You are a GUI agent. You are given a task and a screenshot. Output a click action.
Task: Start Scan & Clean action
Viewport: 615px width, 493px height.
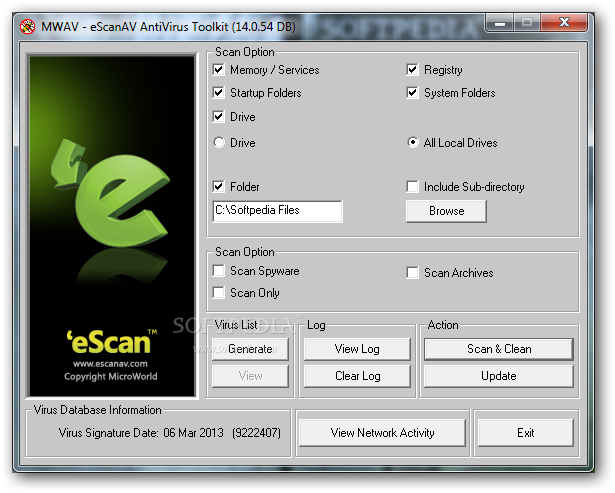[x=499, y=349]
